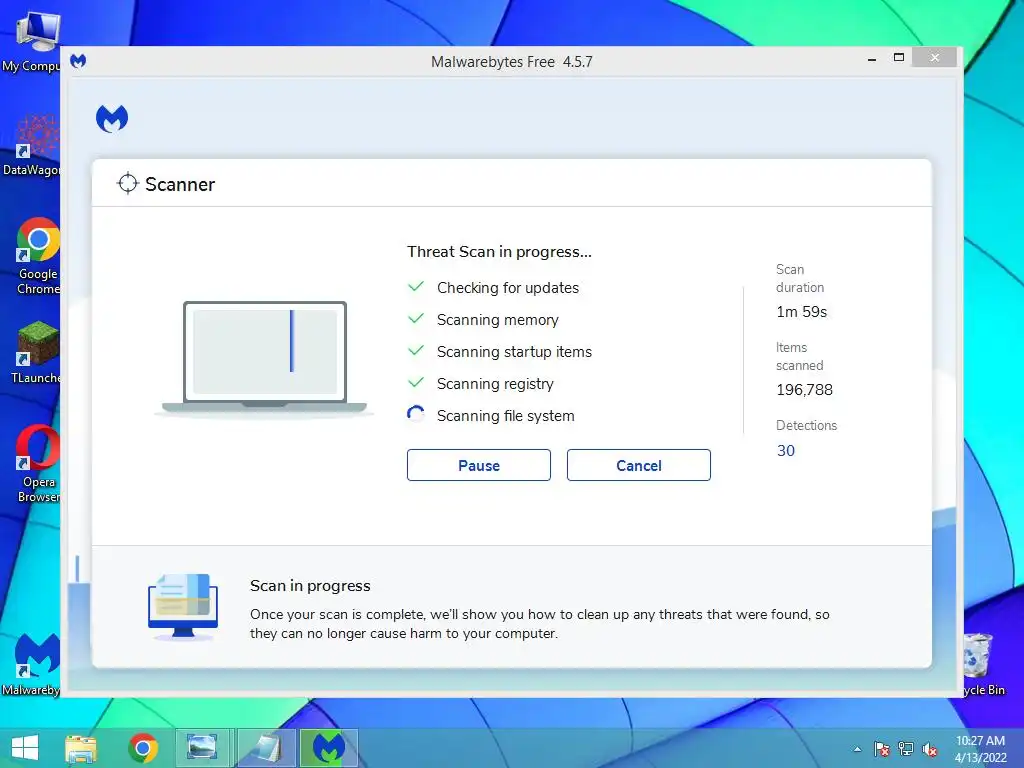
Task: Click the network status tray icon
Action: click(x=906, y=749)
